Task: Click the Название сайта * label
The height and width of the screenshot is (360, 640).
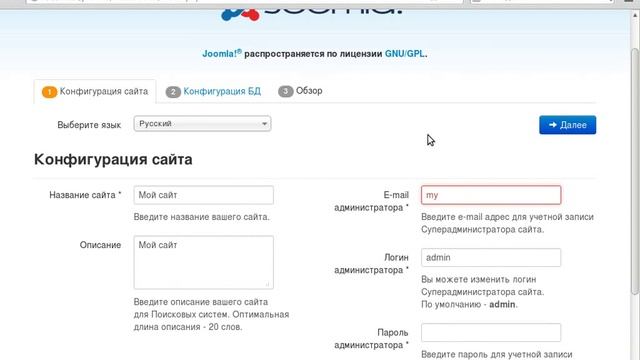Action: [85, 195]
